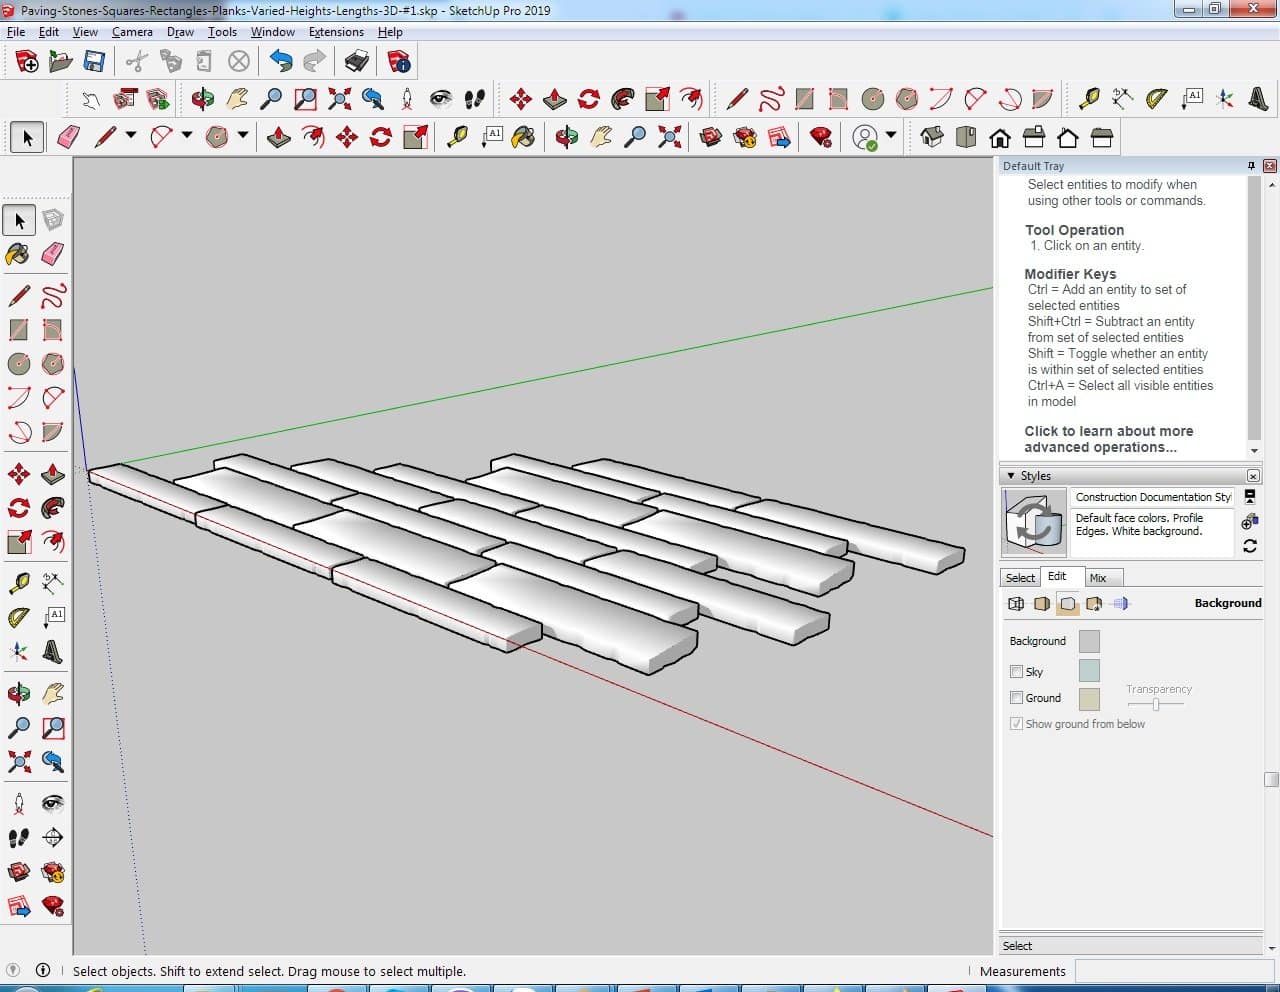
Task: Open the Camera menu
Action: [132, 32]
